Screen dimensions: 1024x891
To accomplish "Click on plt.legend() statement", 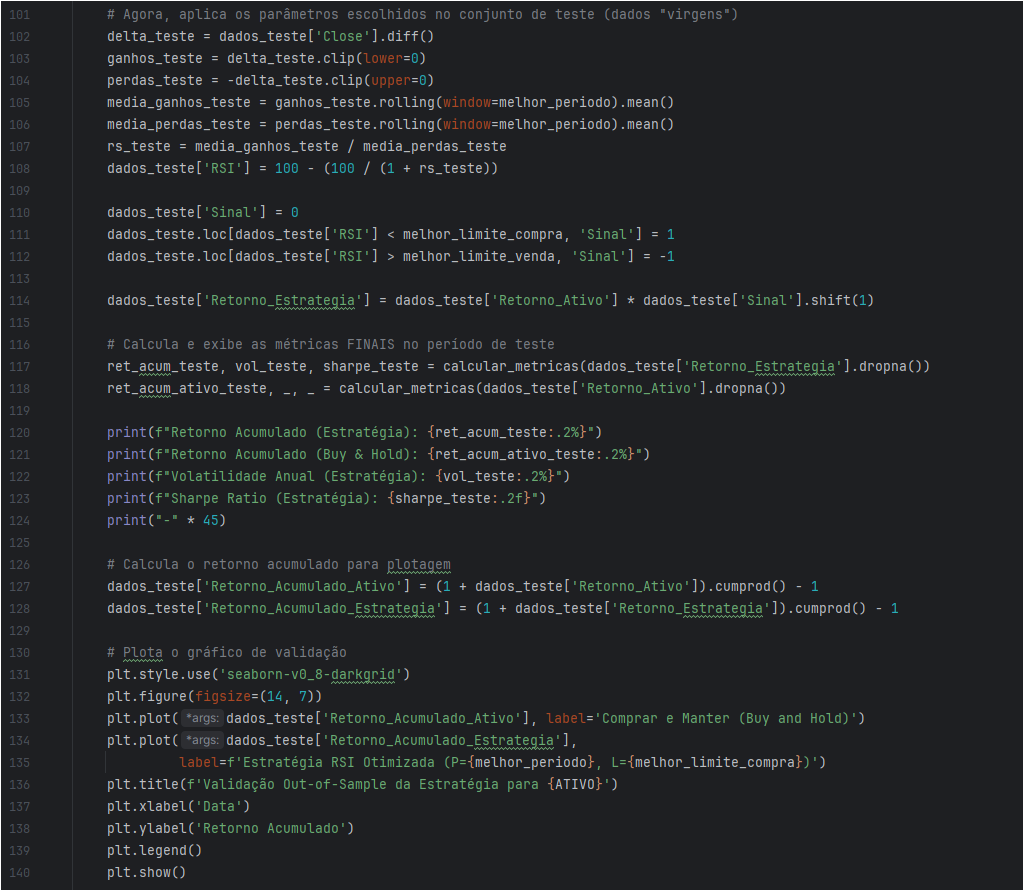I will [x=154, y=850].
